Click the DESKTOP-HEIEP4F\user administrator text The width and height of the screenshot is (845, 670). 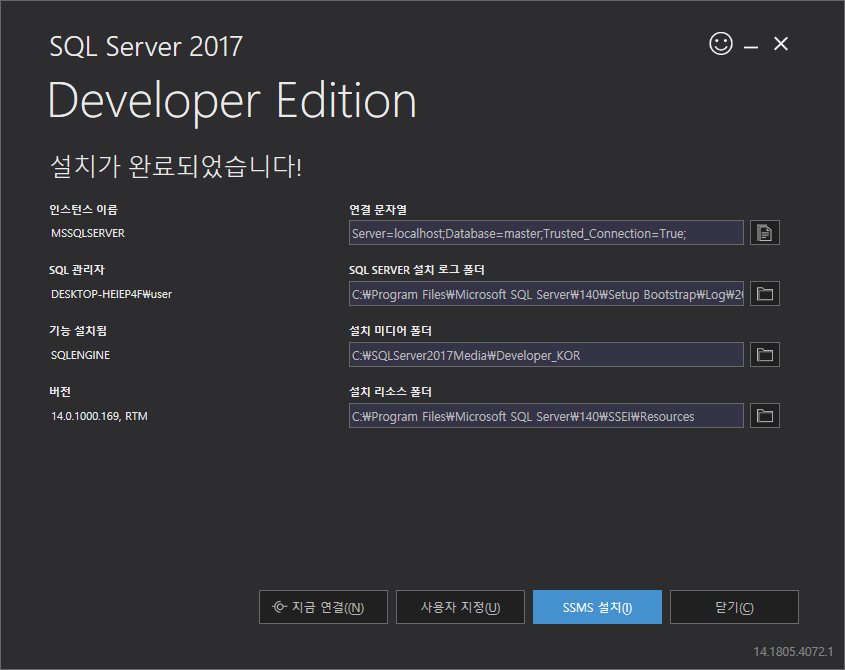click(x=112, y=294)
